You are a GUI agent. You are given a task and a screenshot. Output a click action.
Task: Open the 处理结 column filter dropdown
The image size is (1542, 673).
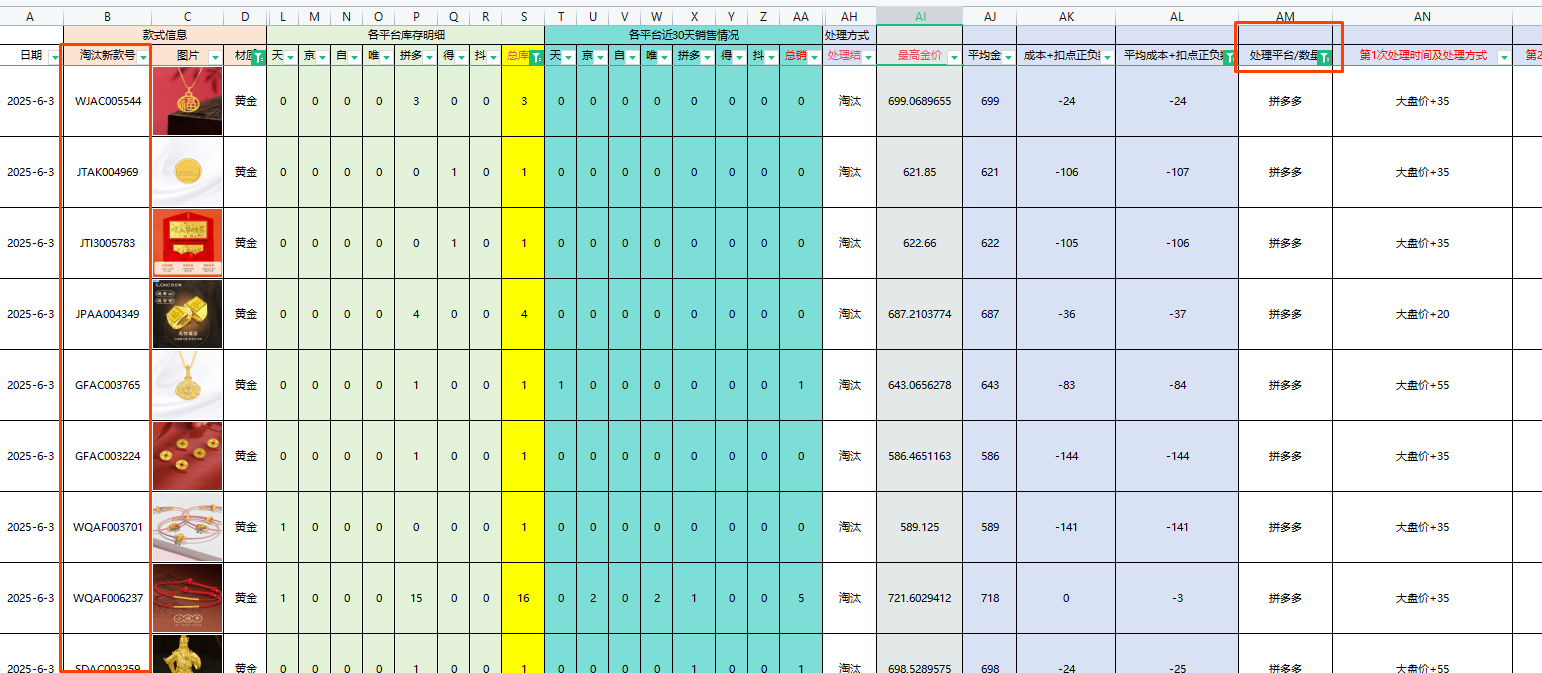tap(867, 58)
